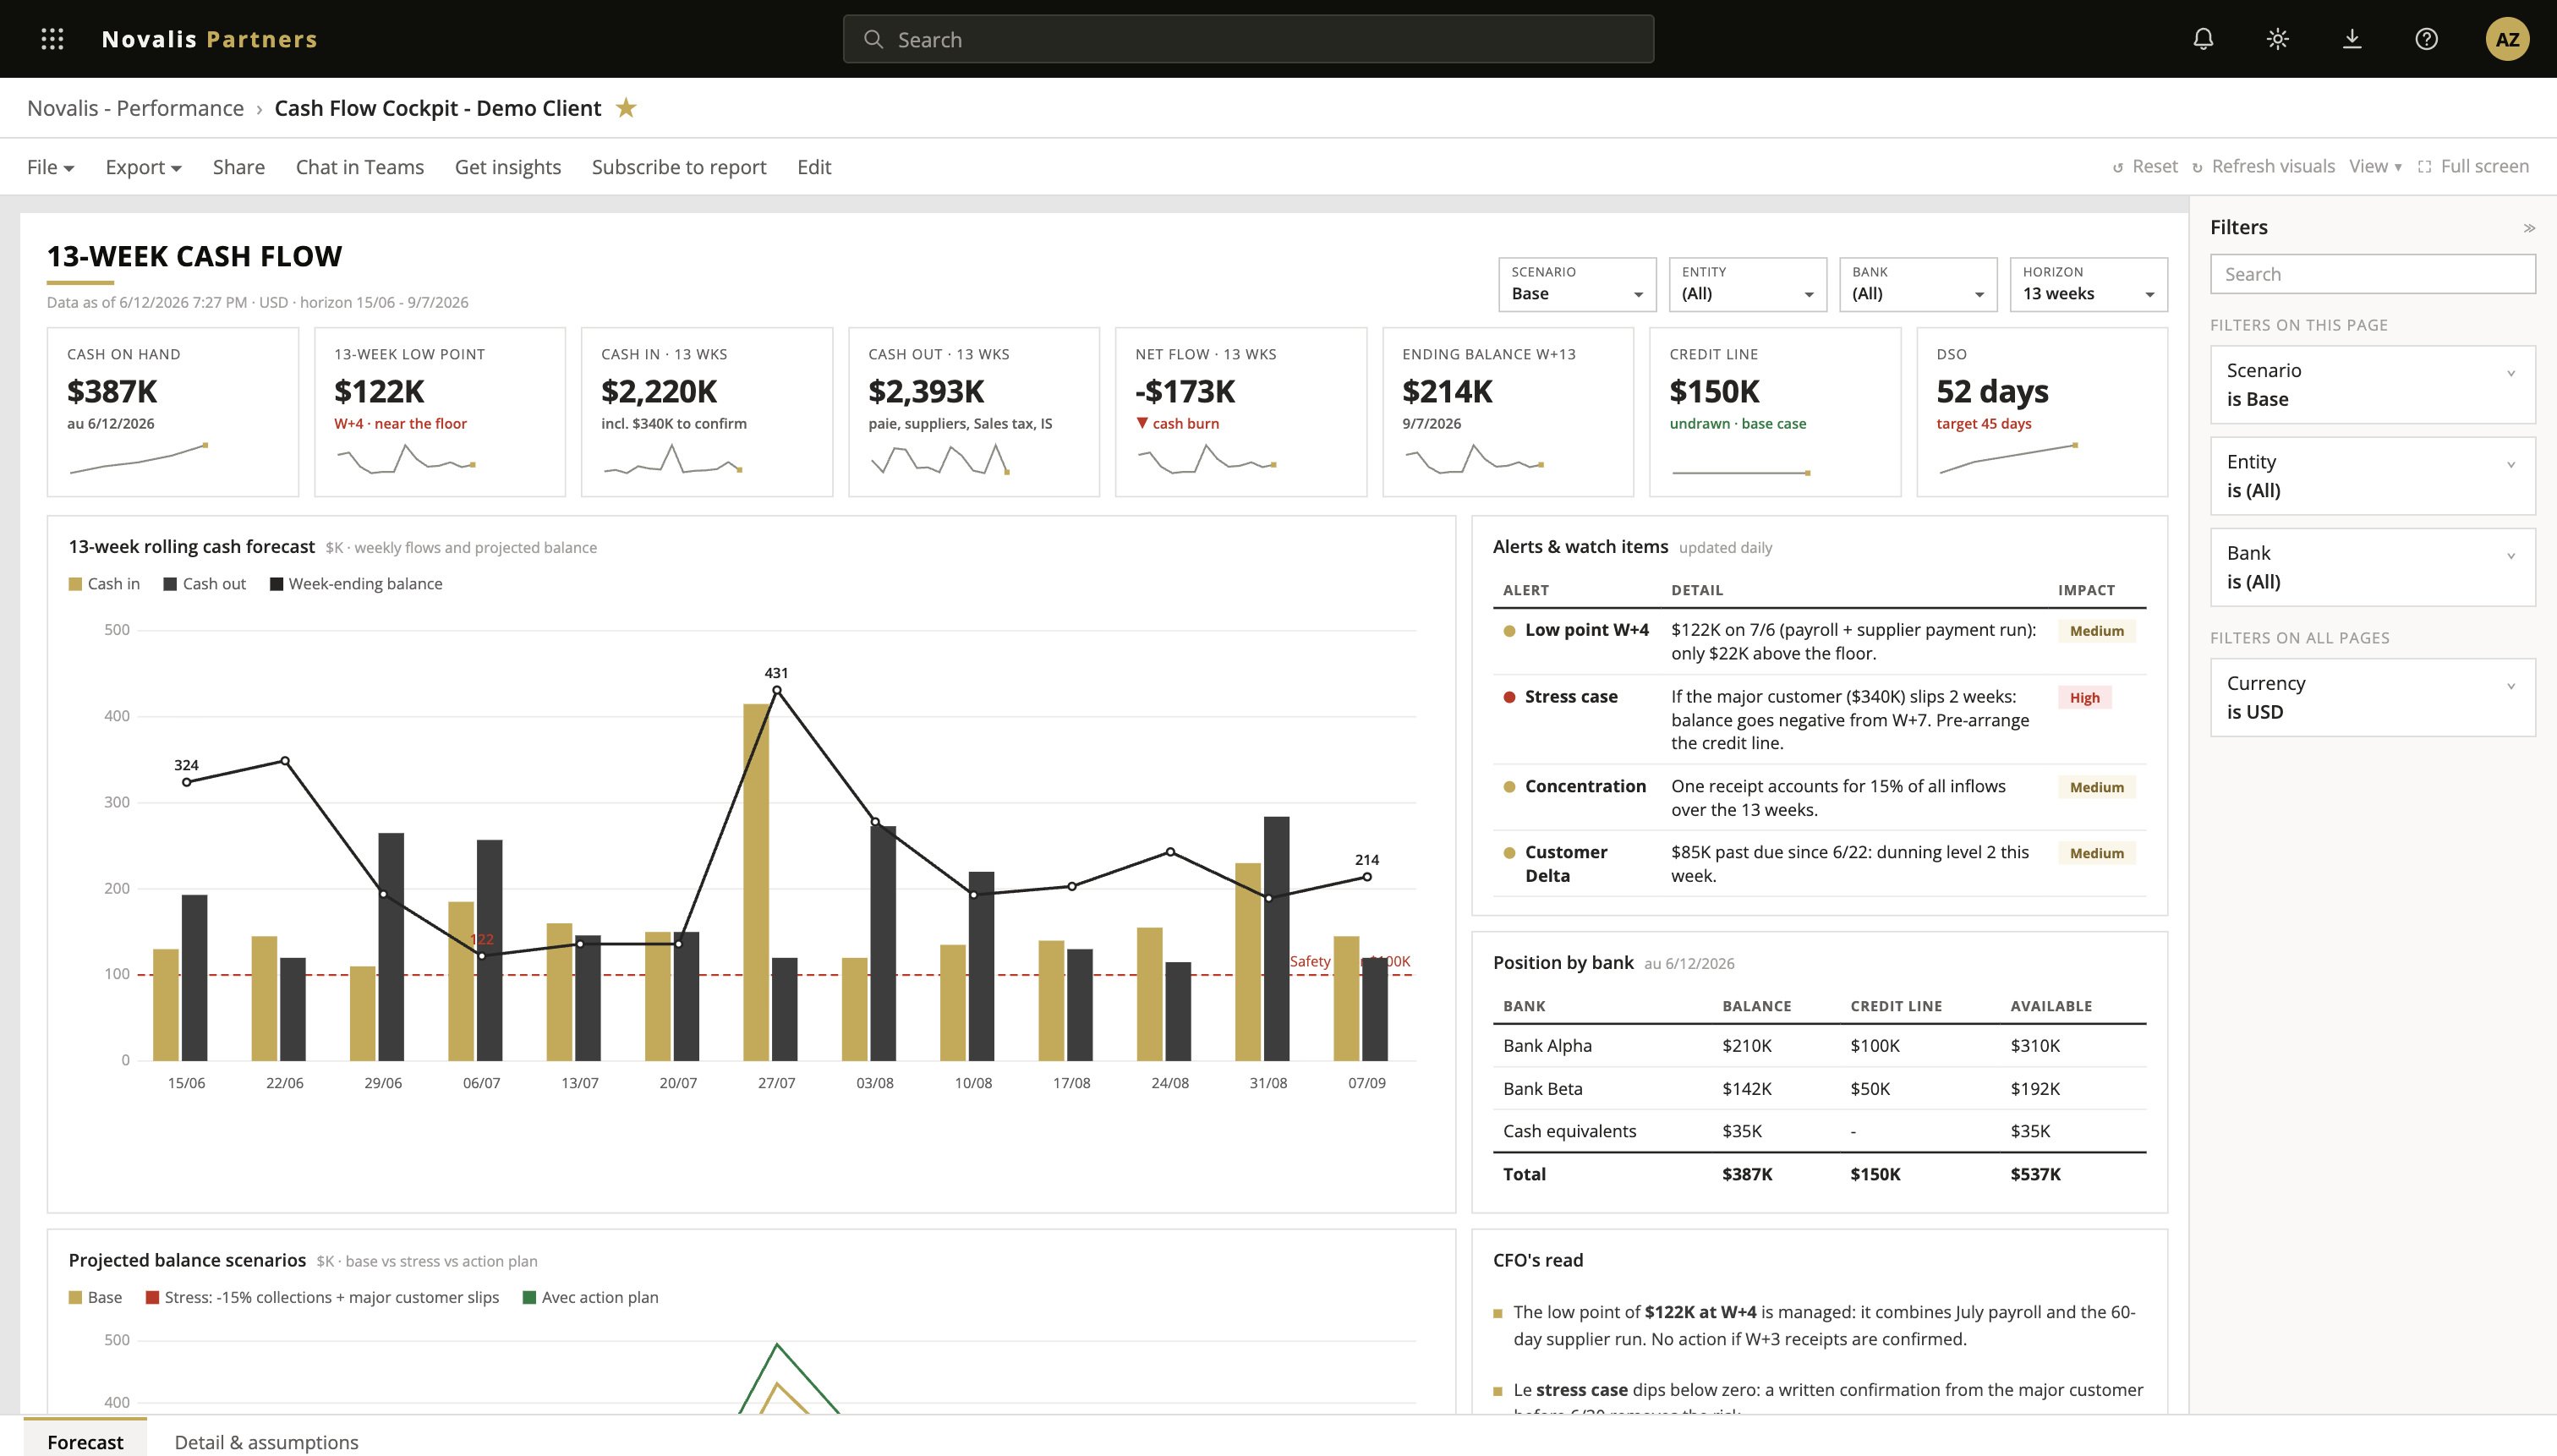Open the Export menu
This screenshot has width=2557, height=1456.
[143, 167]
